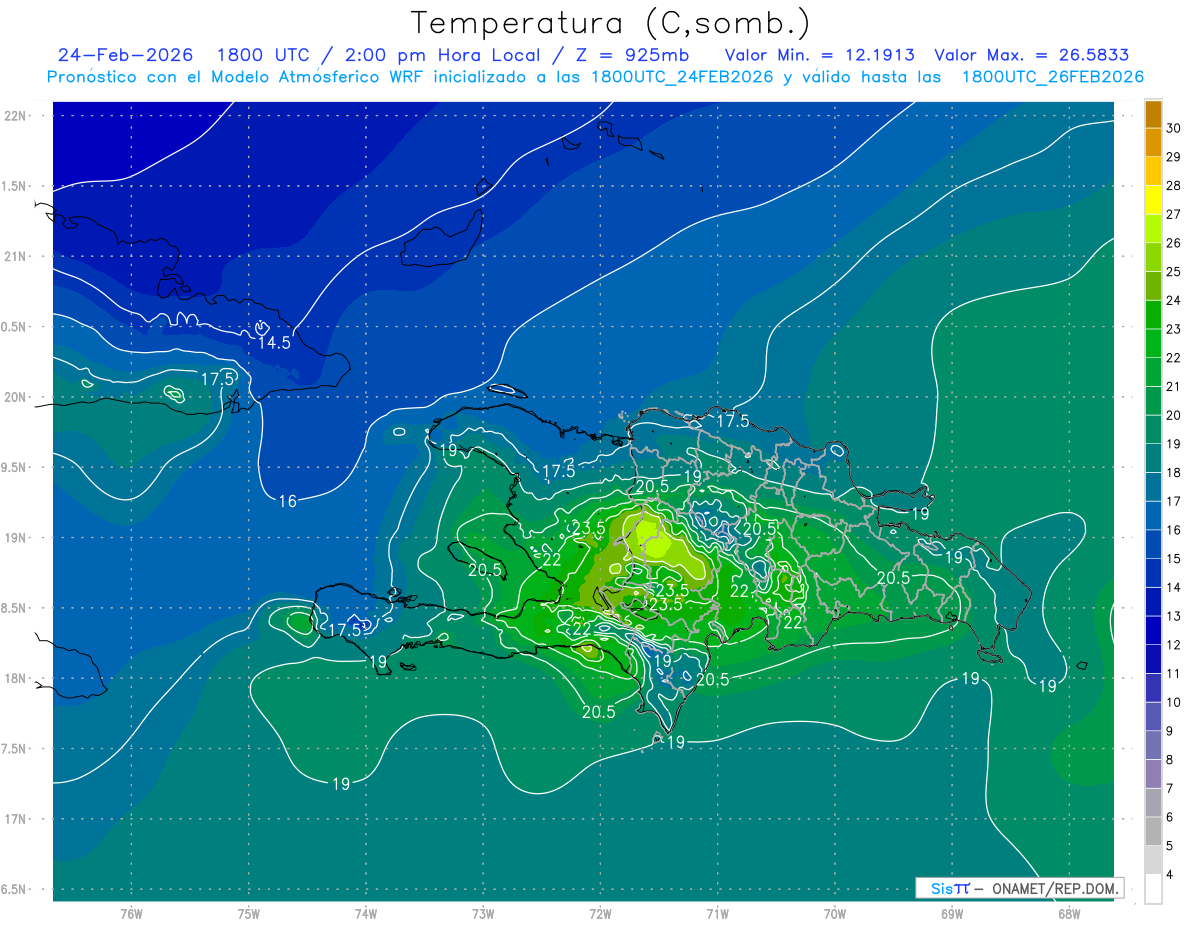Click the "68W" longitude axis label
1200x927 pixels.
point(1069,914)
